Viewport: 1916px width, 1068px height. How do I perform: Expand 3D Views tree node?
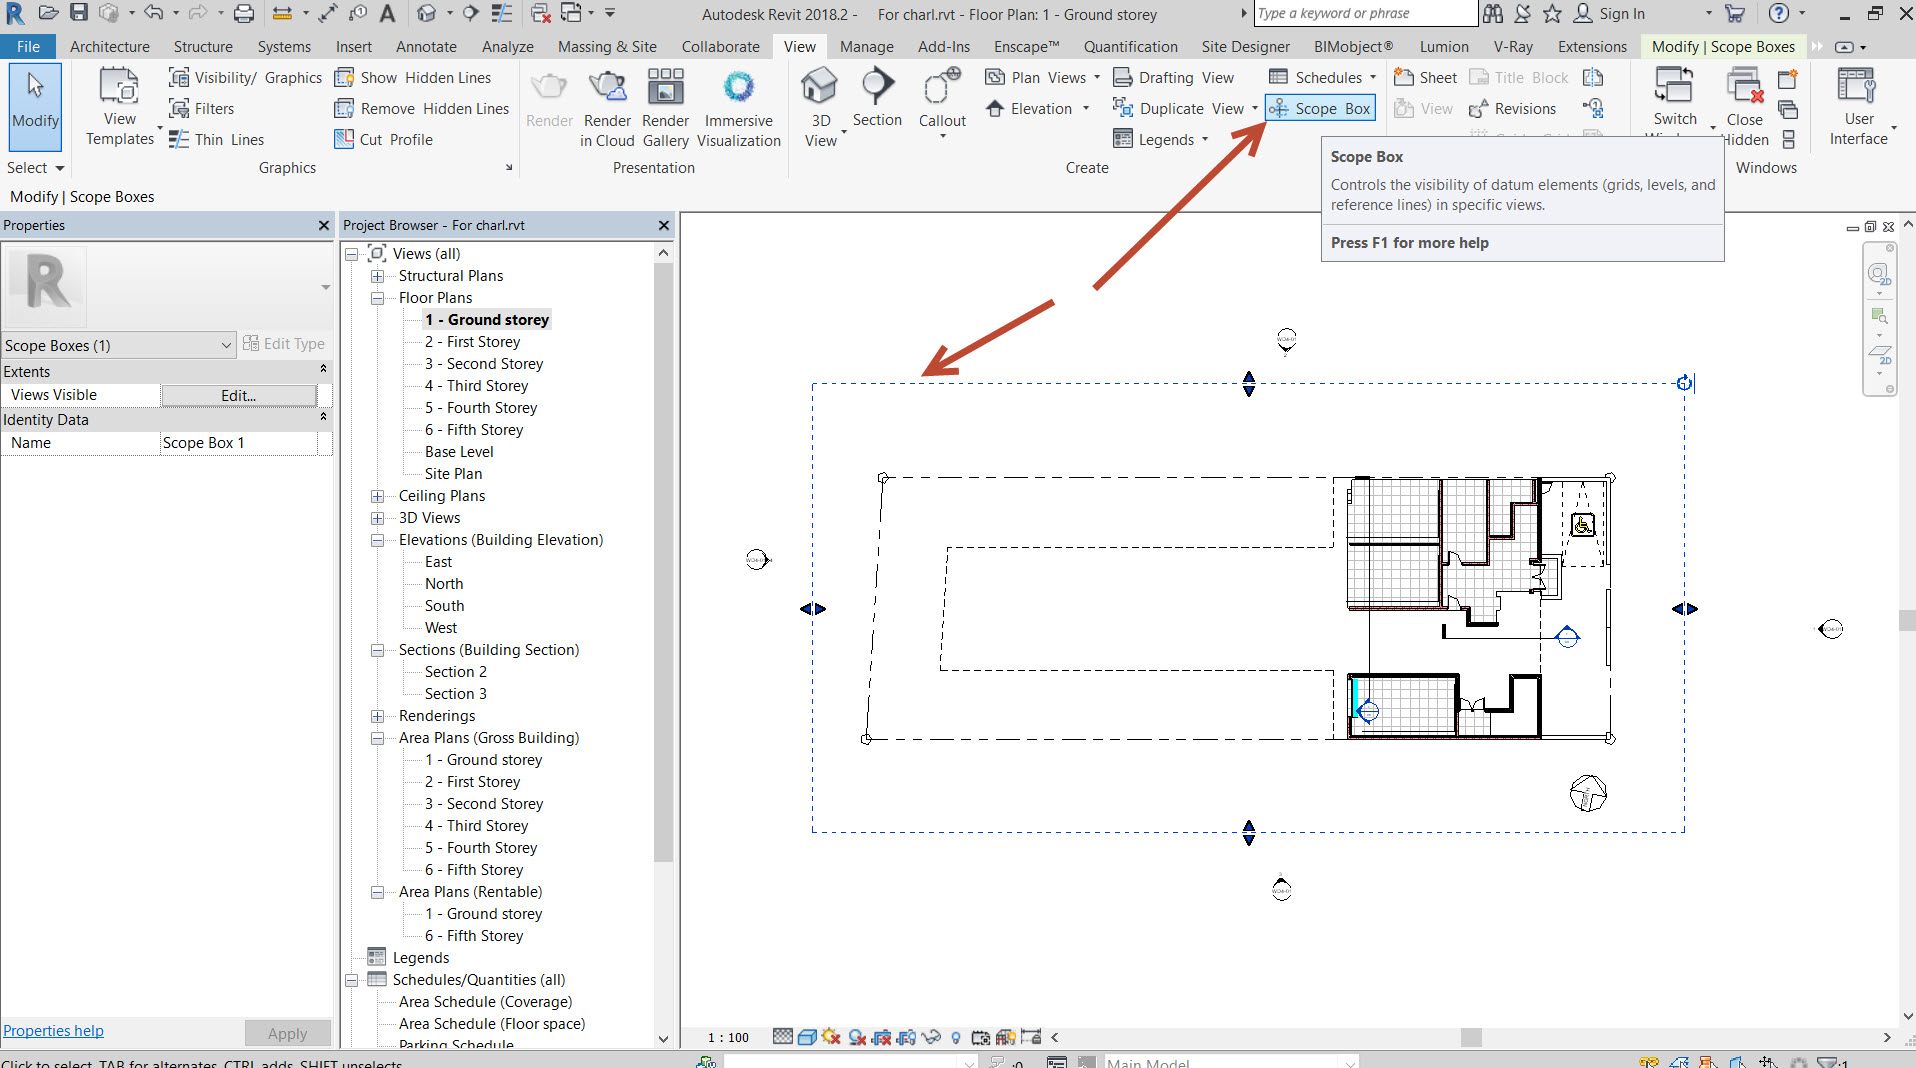377,518
